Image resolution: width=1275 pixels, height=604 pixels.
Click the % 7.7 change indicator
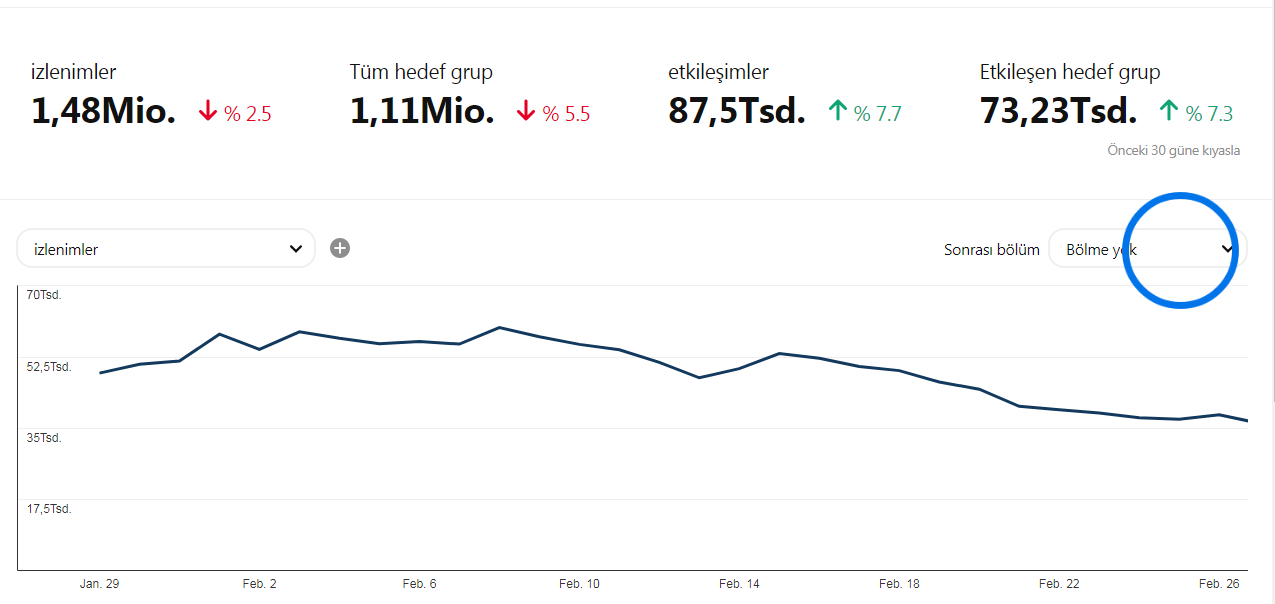[878, 114]
